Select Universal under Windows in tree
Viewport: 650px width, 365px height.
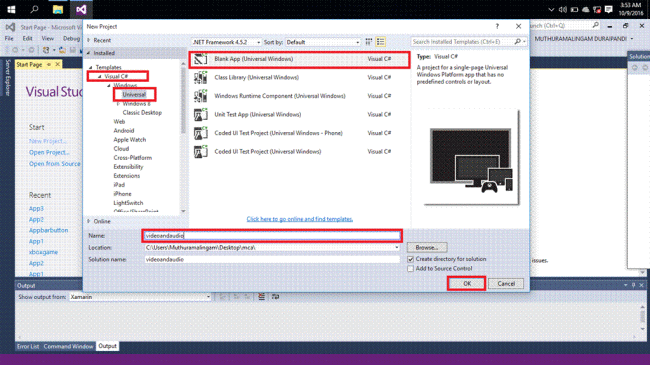click(134, 95)
